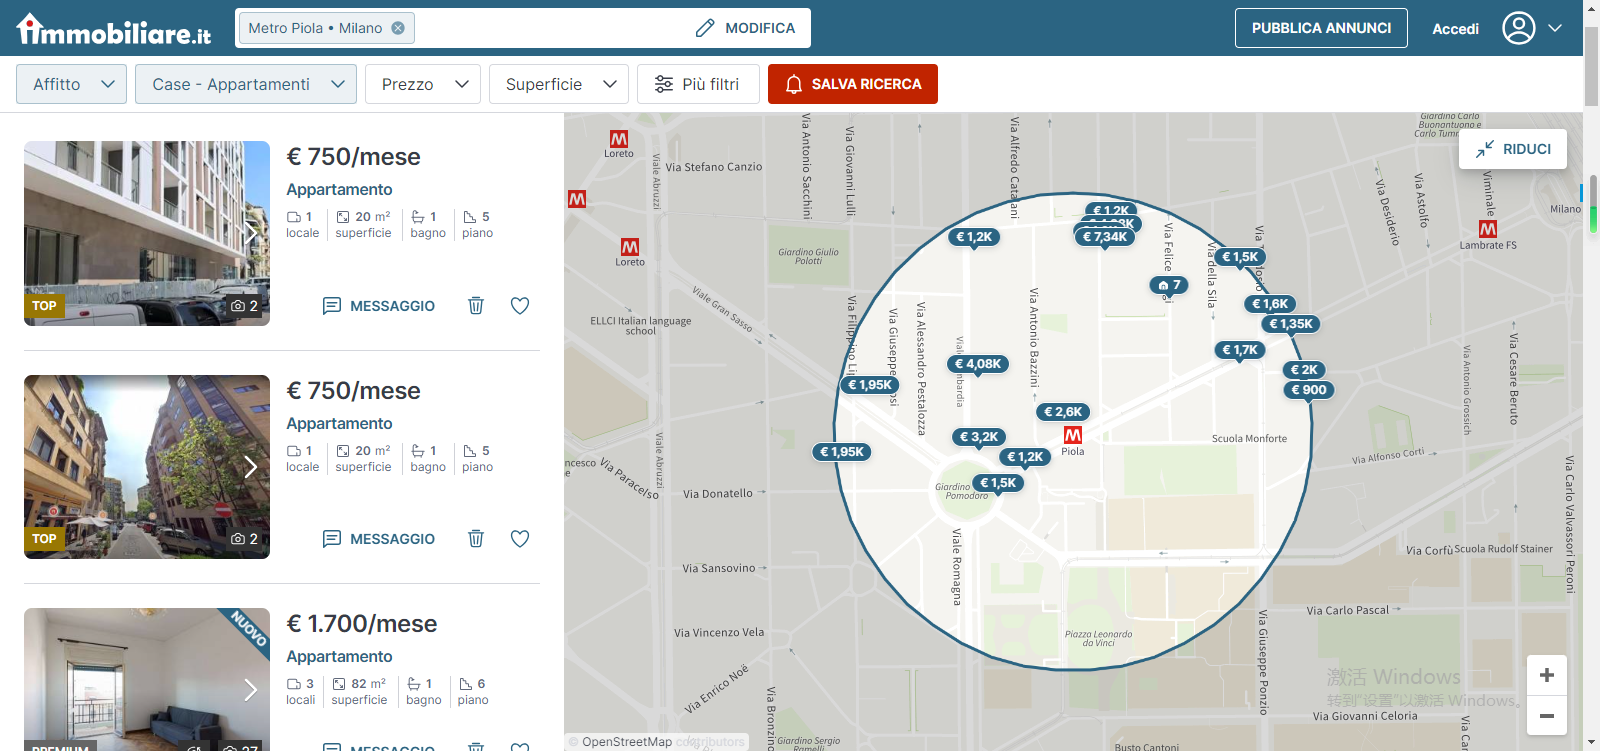Click first listing's photo count badge

245,306
